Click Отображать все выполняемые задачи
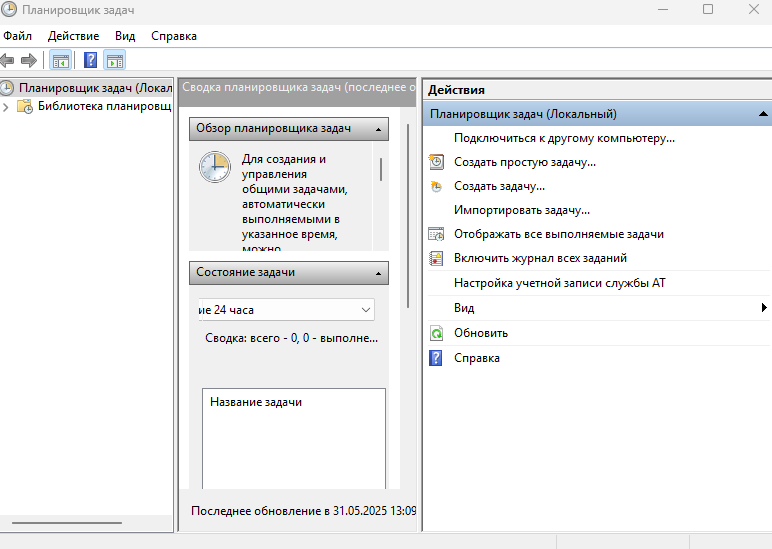772x549 pixels. (x=559, y=234)
